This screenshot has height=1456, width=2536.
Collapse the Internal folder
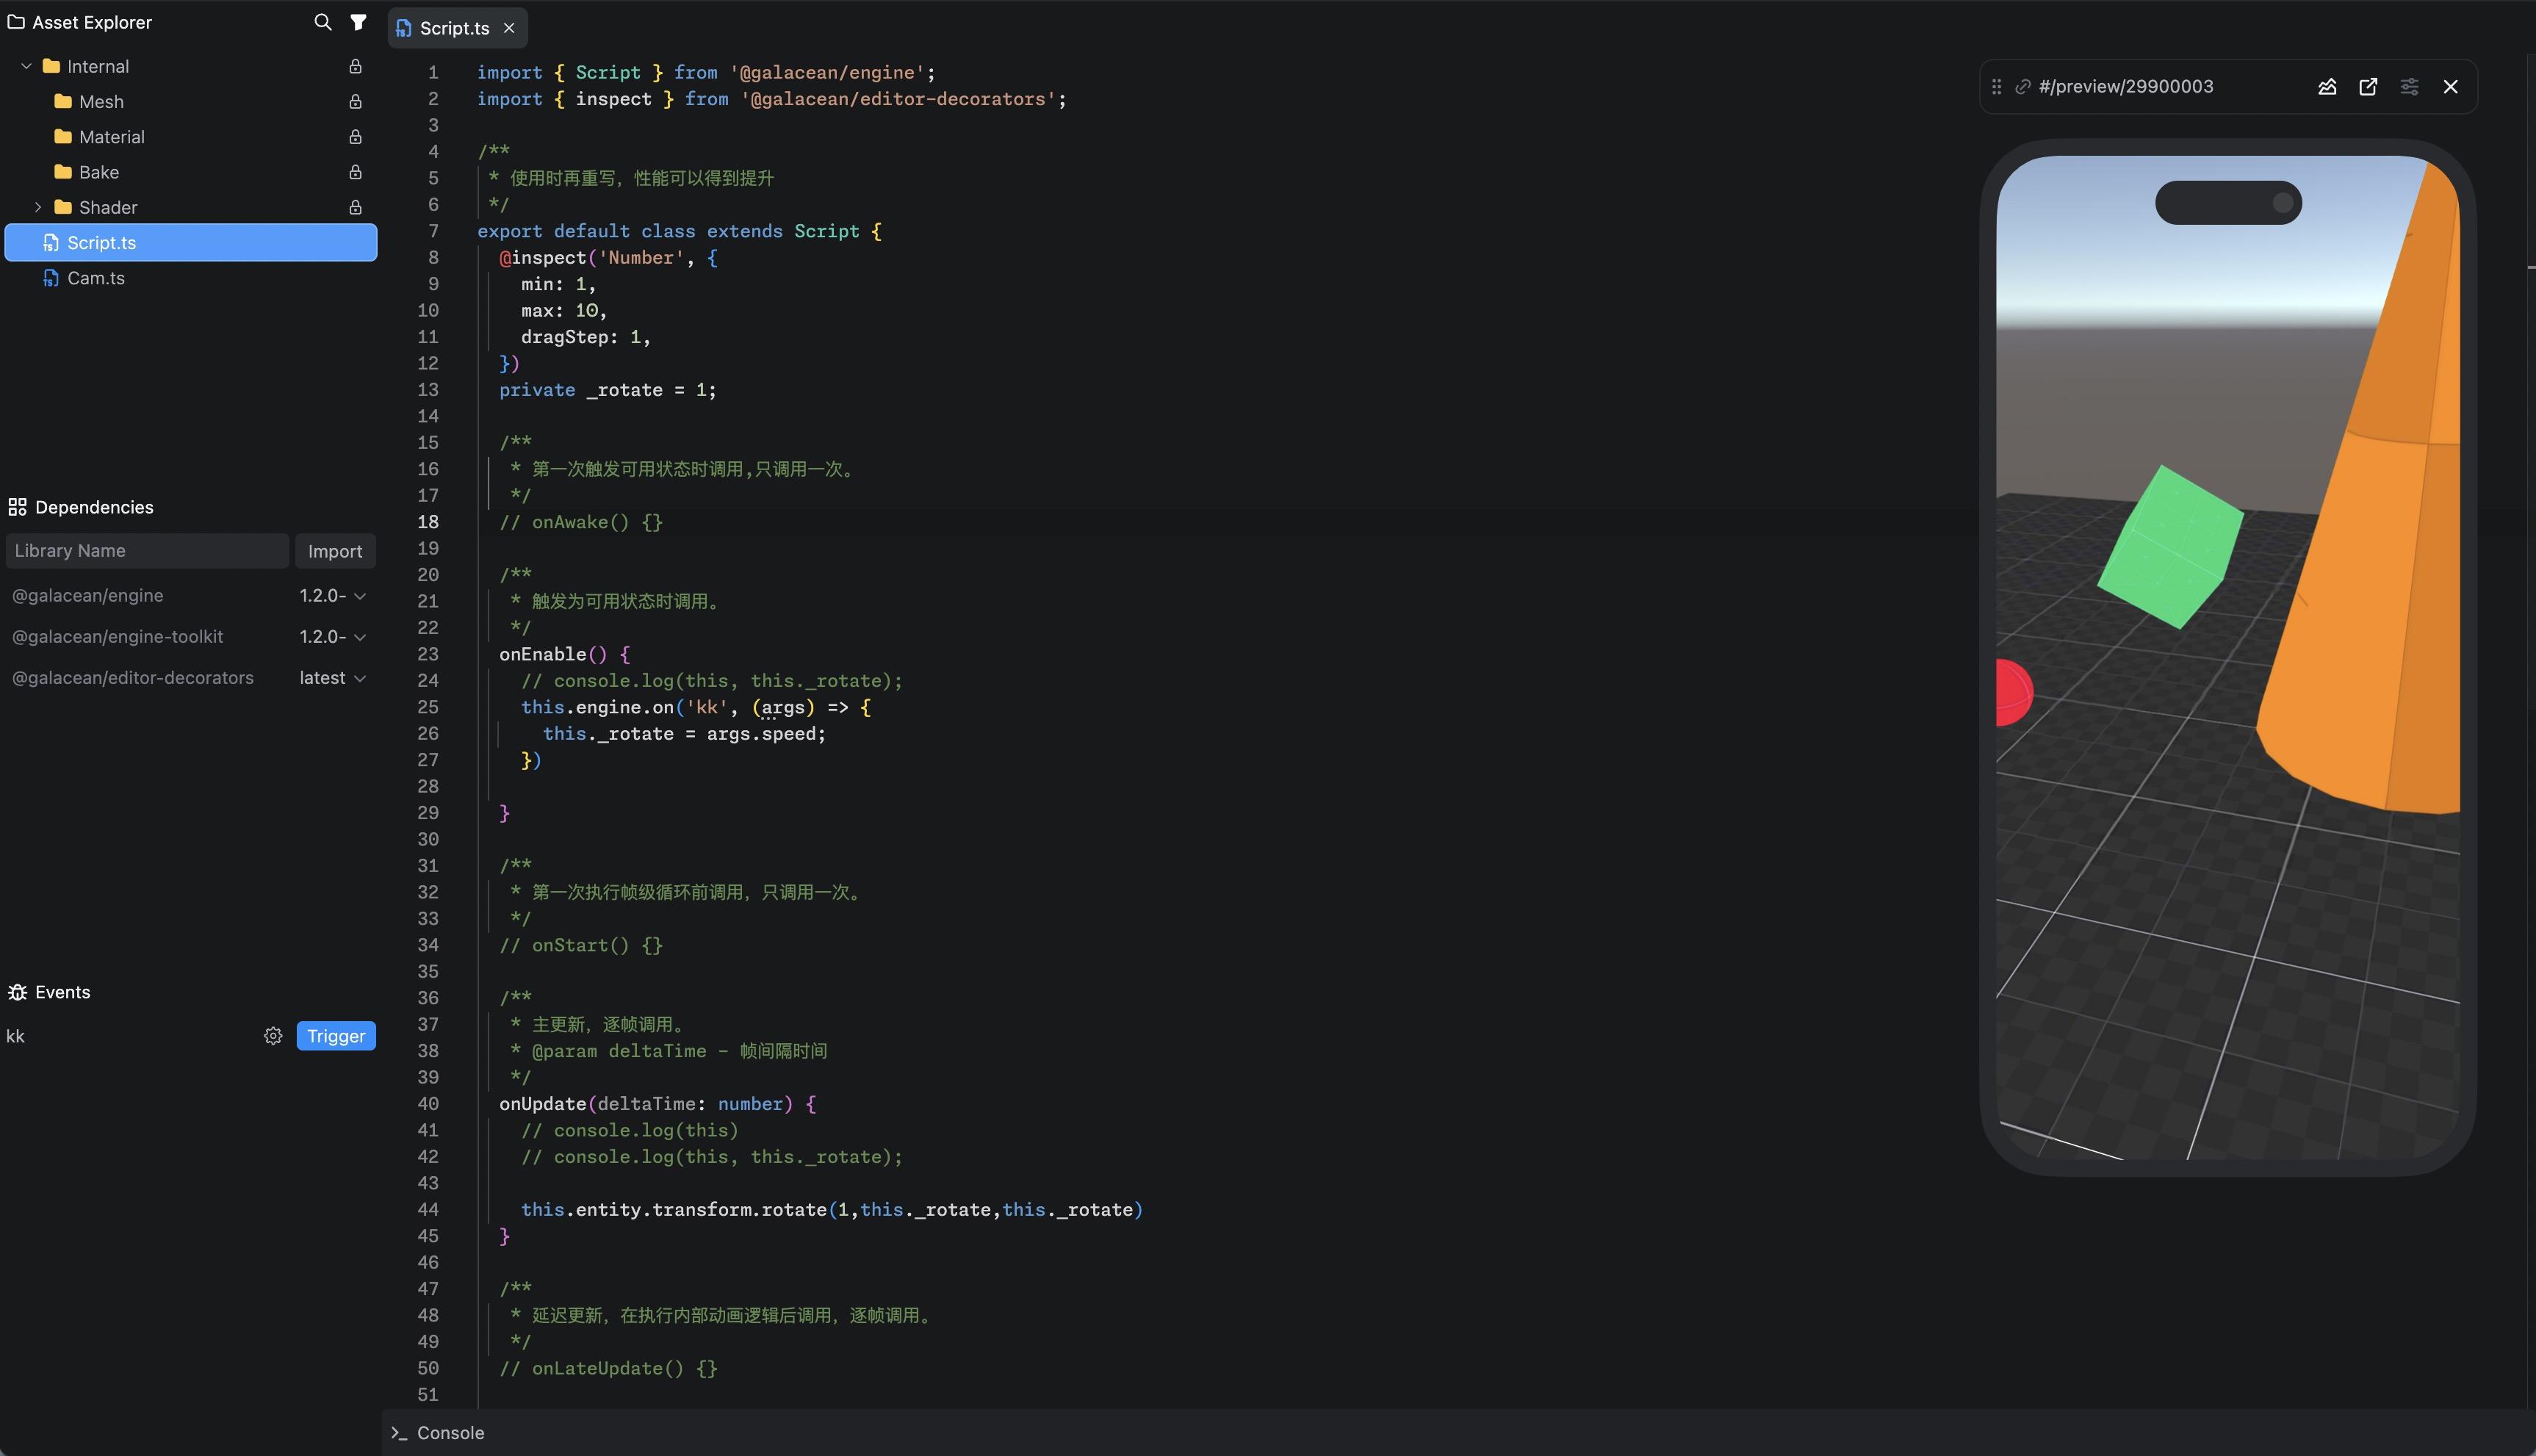(x=26, y=67)
